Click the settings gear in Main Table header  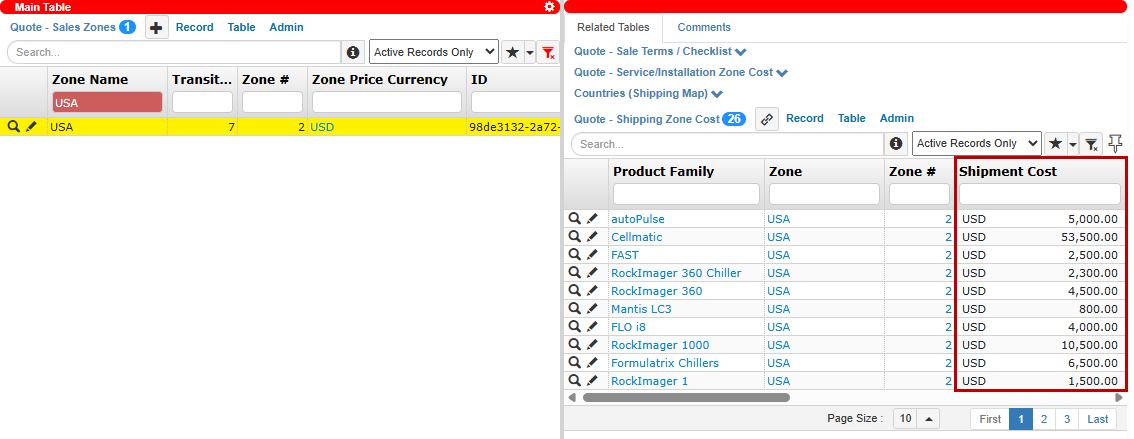[549, 7]
